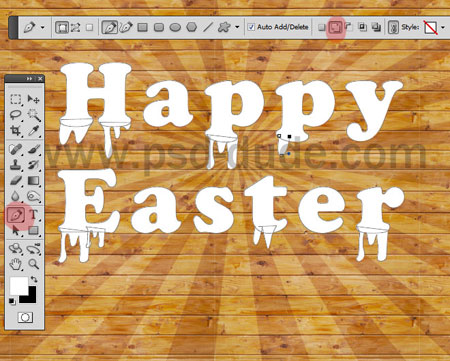Pick the Ellipse shape tool
This screenshot has width=450, height=361.
175,27
